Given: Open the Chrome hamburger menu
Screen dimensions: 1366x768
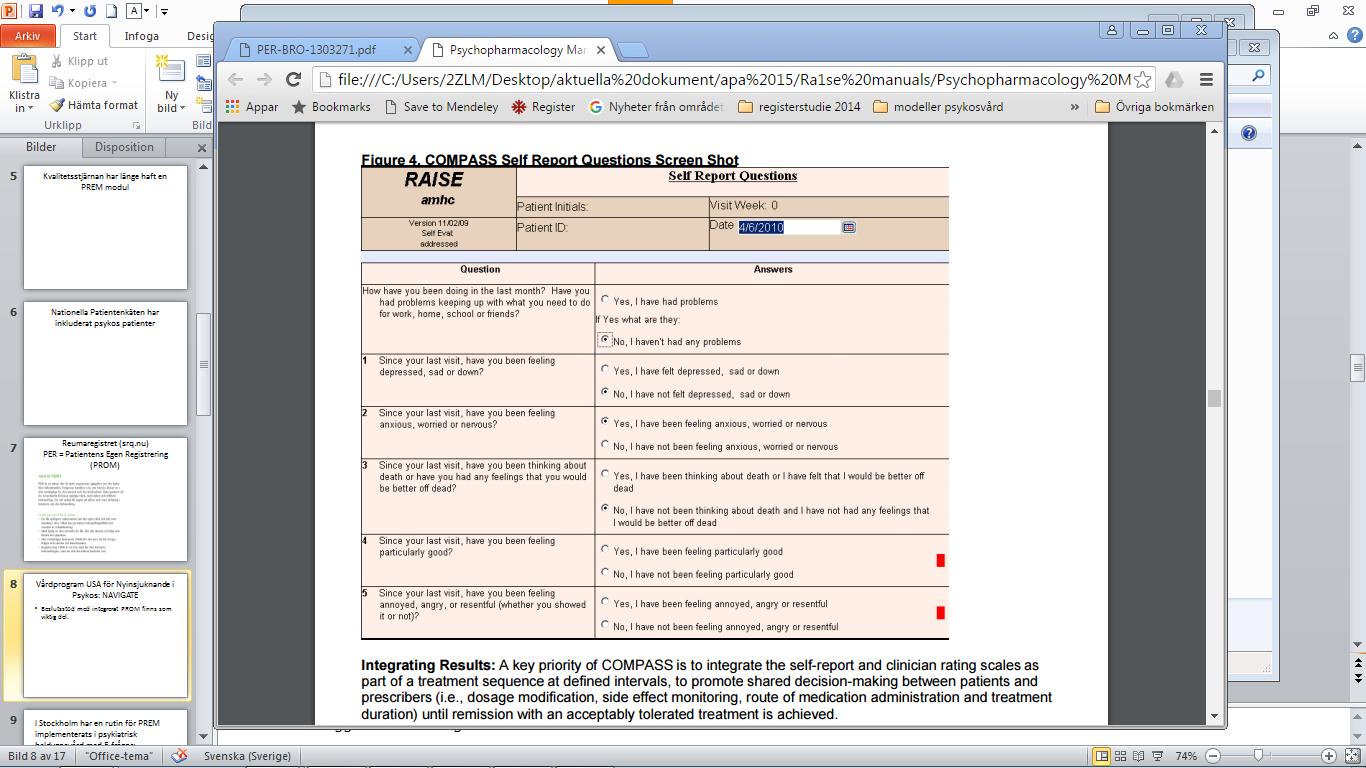Looking at the screenshot, I should coord(1206,79).
